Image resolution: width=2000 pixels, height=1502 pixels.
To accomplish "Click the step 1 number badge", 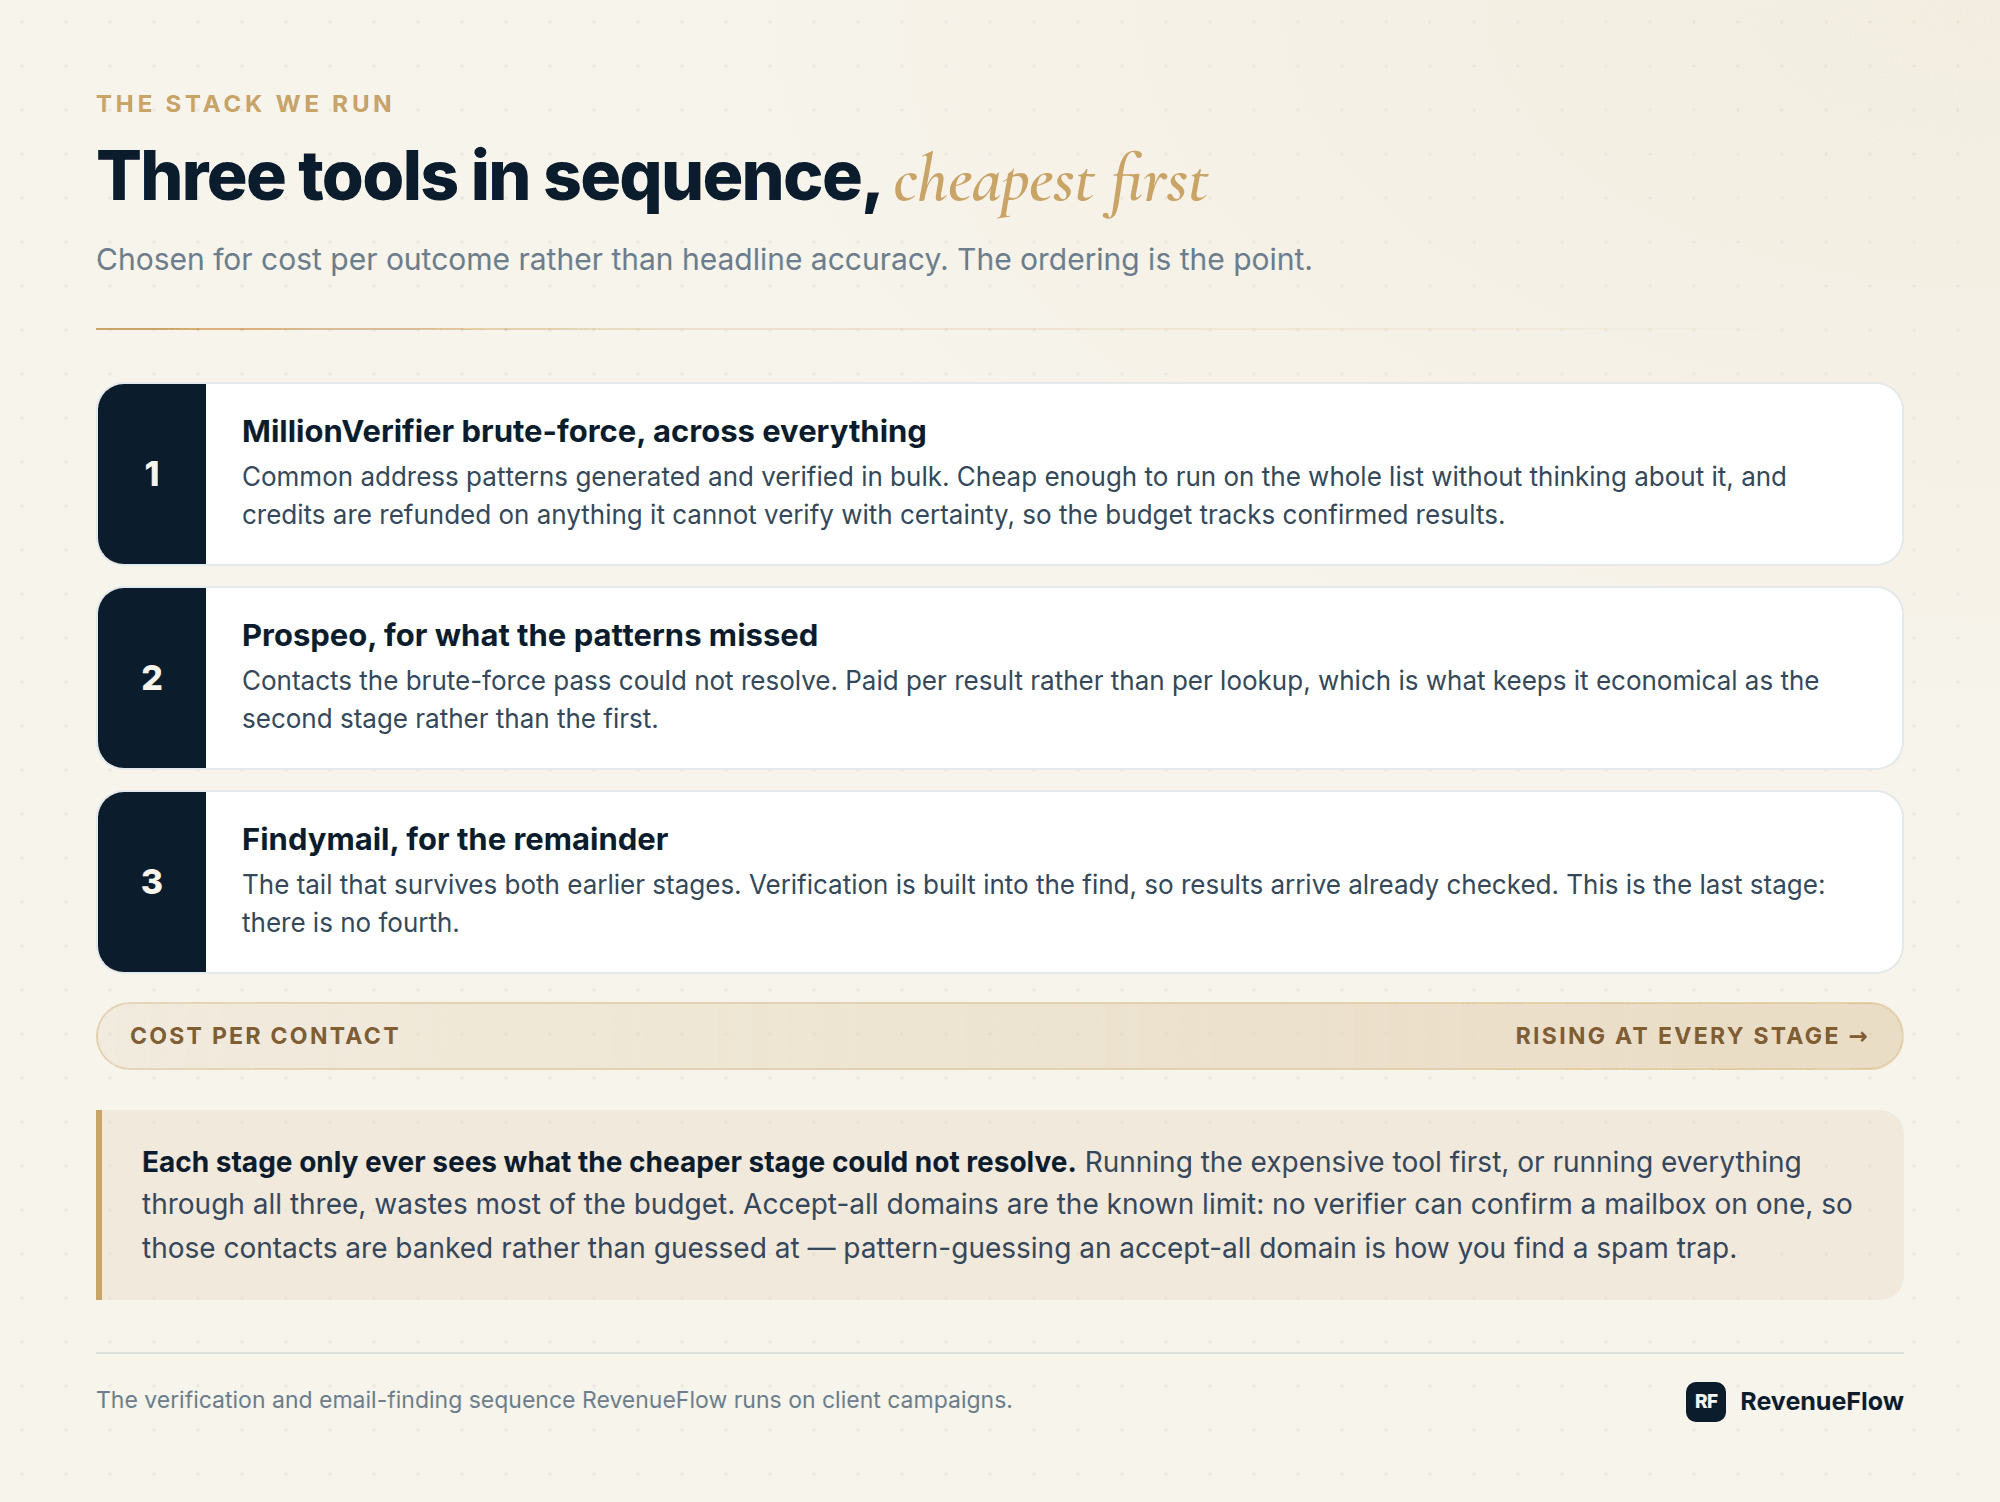I will 152,474.
